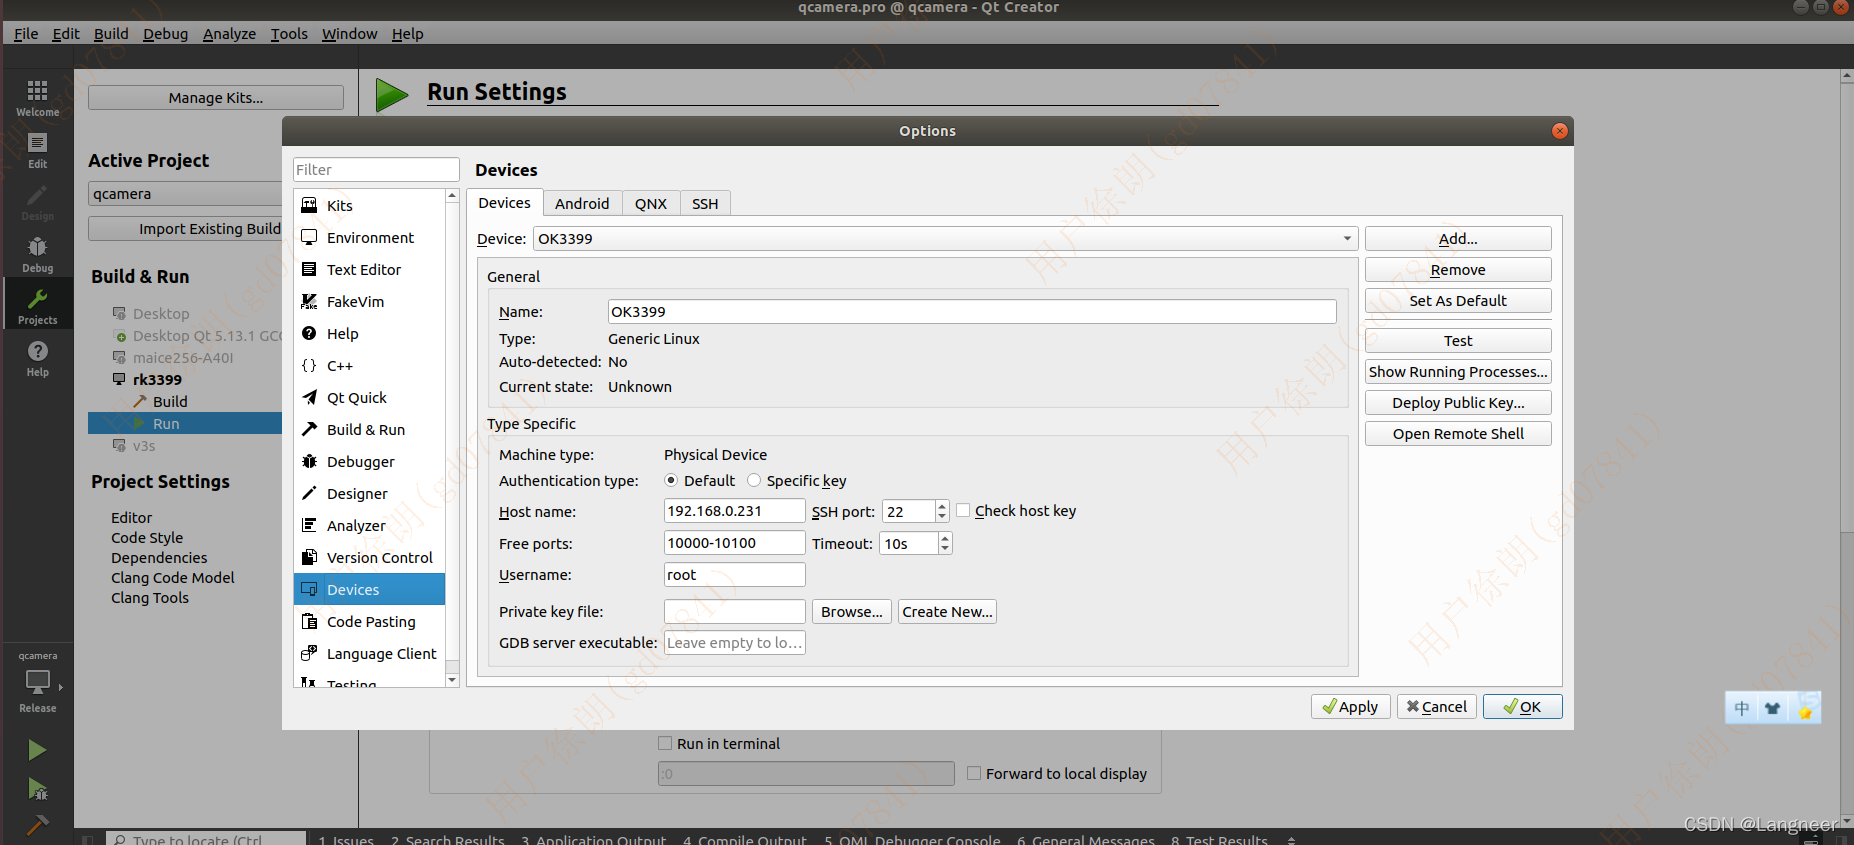Expand the Device OK3399 dropdown
The width and height of the screenshot is (1854, 845).
pos(945,238)
